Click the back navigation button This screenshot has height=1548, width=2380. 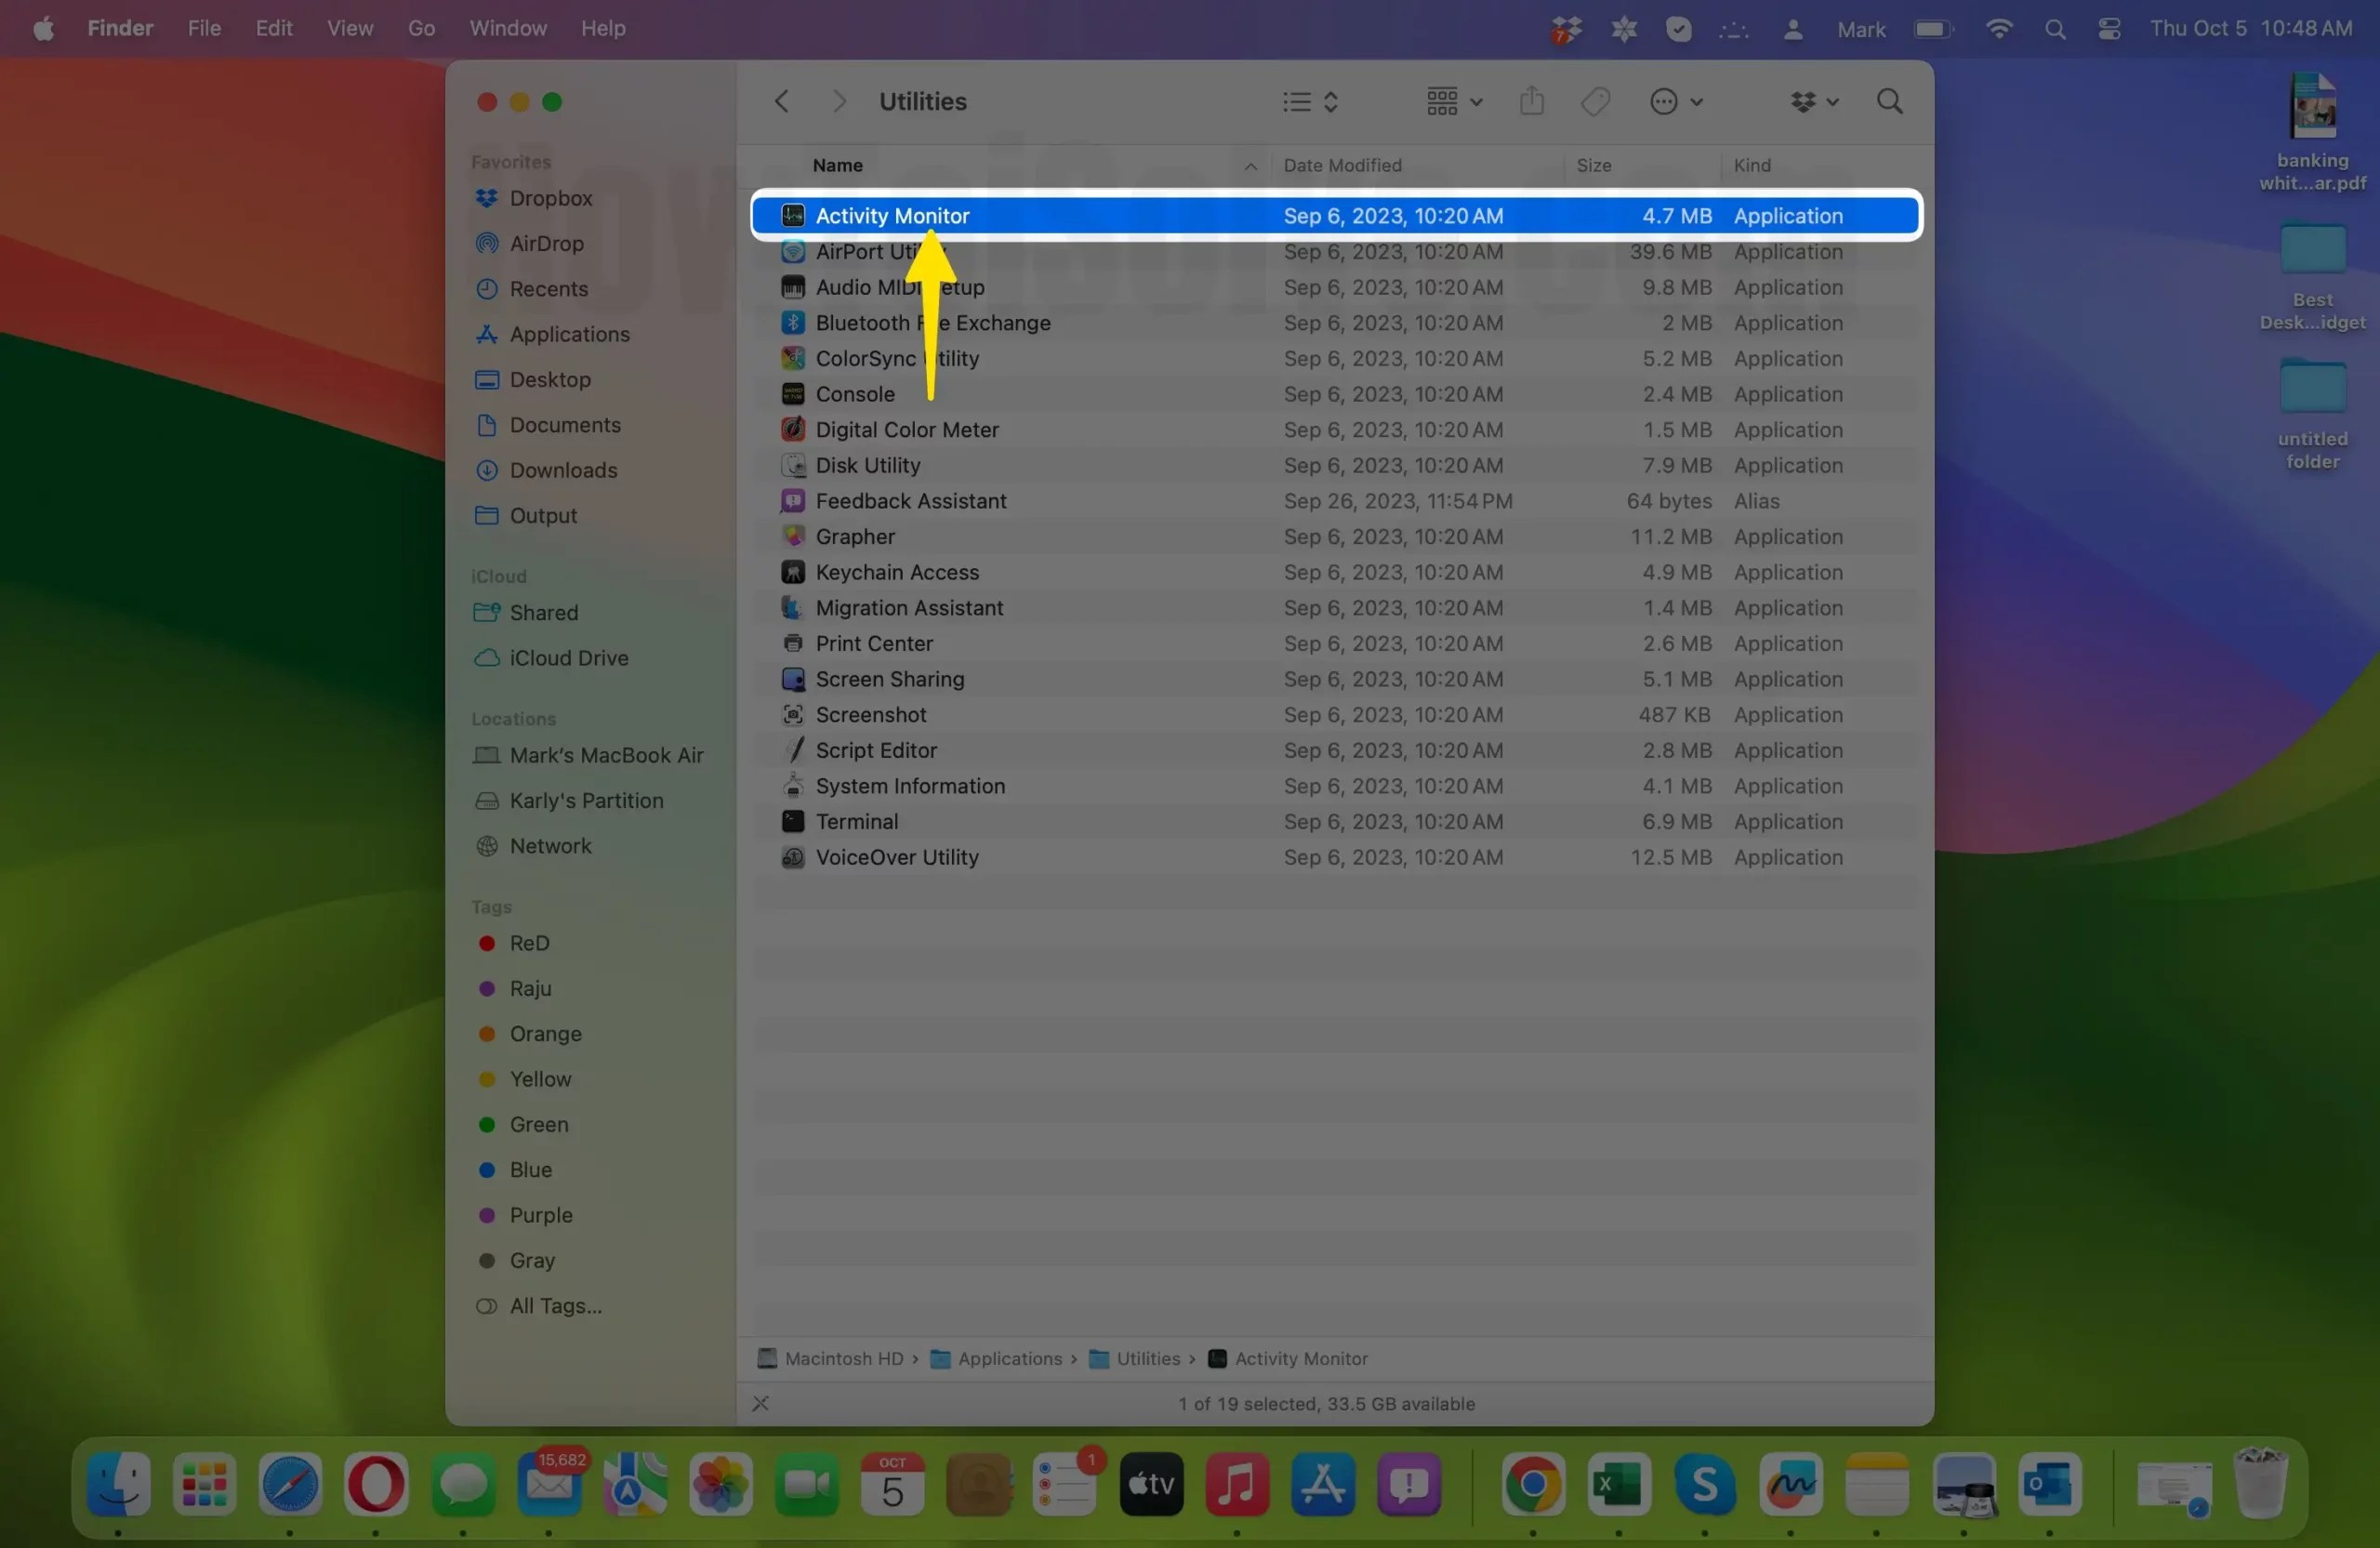782,101
